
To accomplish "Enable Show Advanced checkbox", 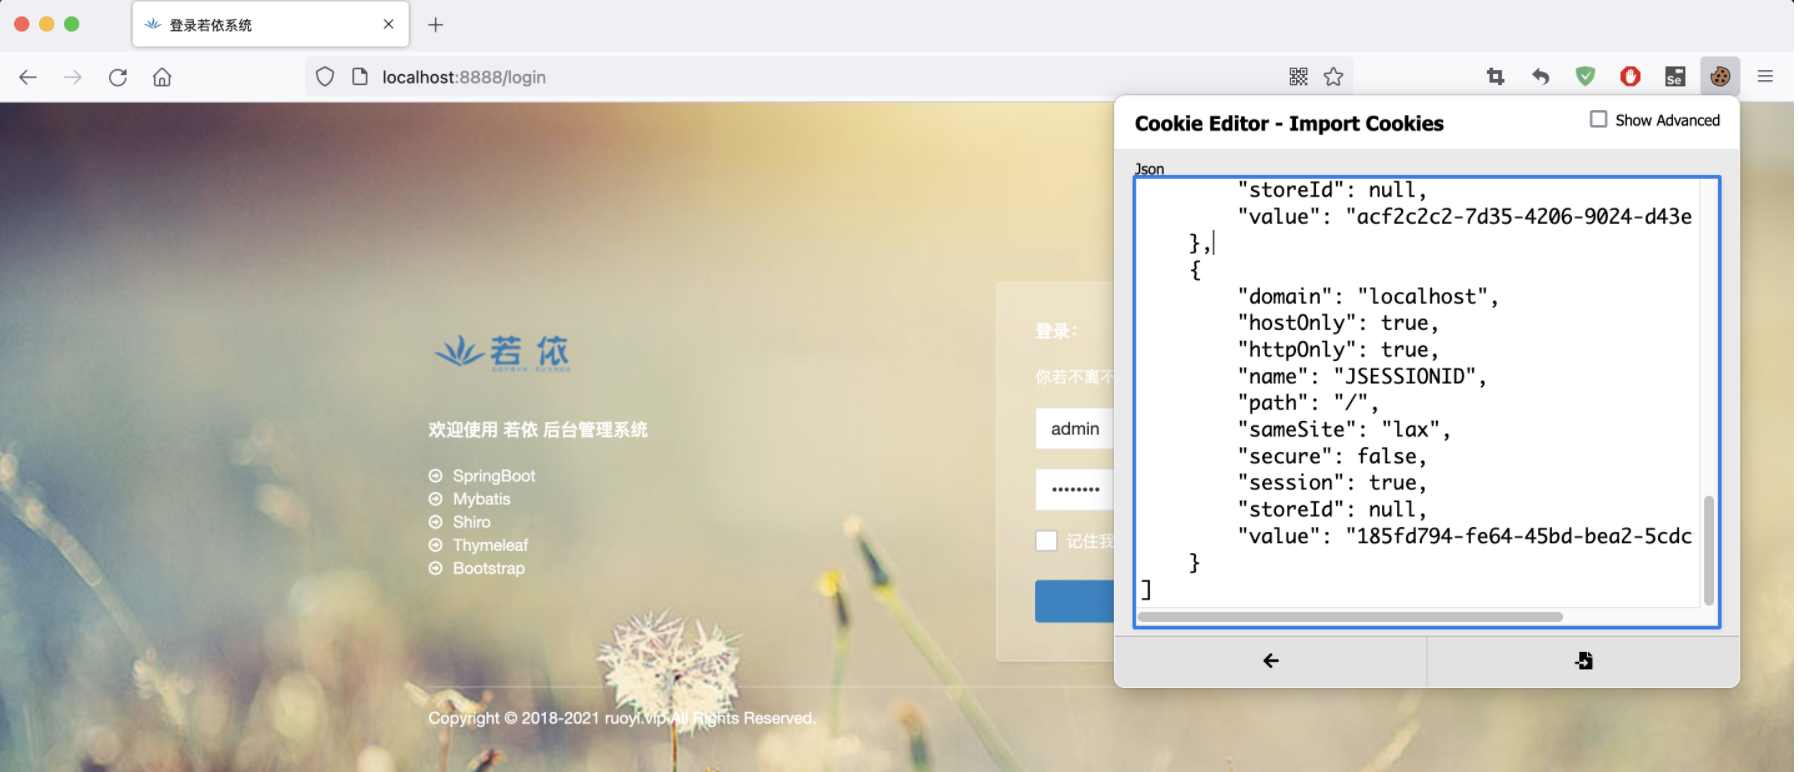I will 1599,119.
